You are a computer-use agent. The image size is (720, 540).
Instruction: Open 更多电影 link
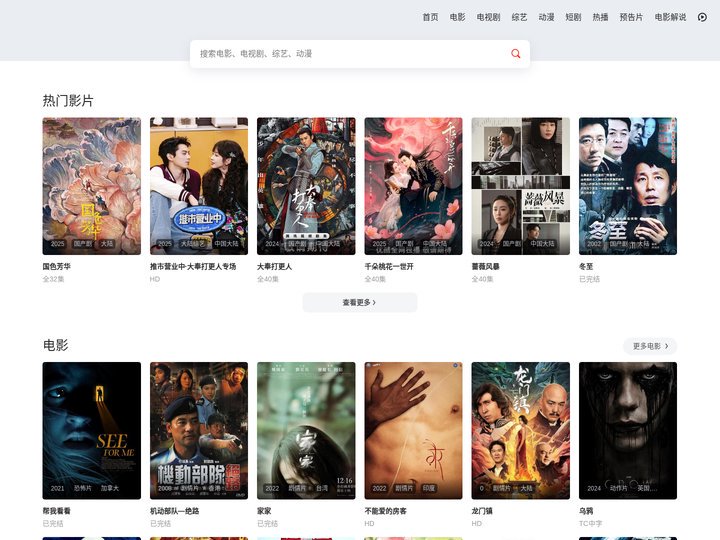pos(650,346)
